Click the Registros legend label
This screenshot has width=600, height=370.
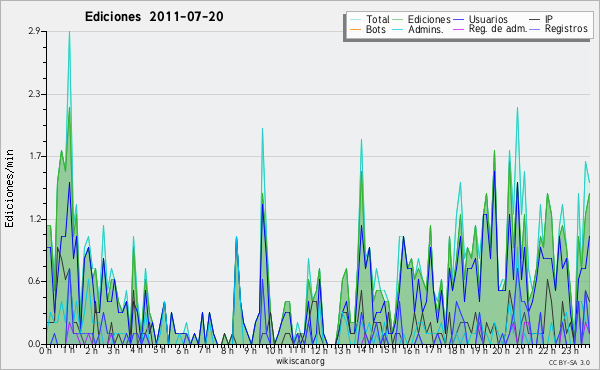click(x=566, y=29)
